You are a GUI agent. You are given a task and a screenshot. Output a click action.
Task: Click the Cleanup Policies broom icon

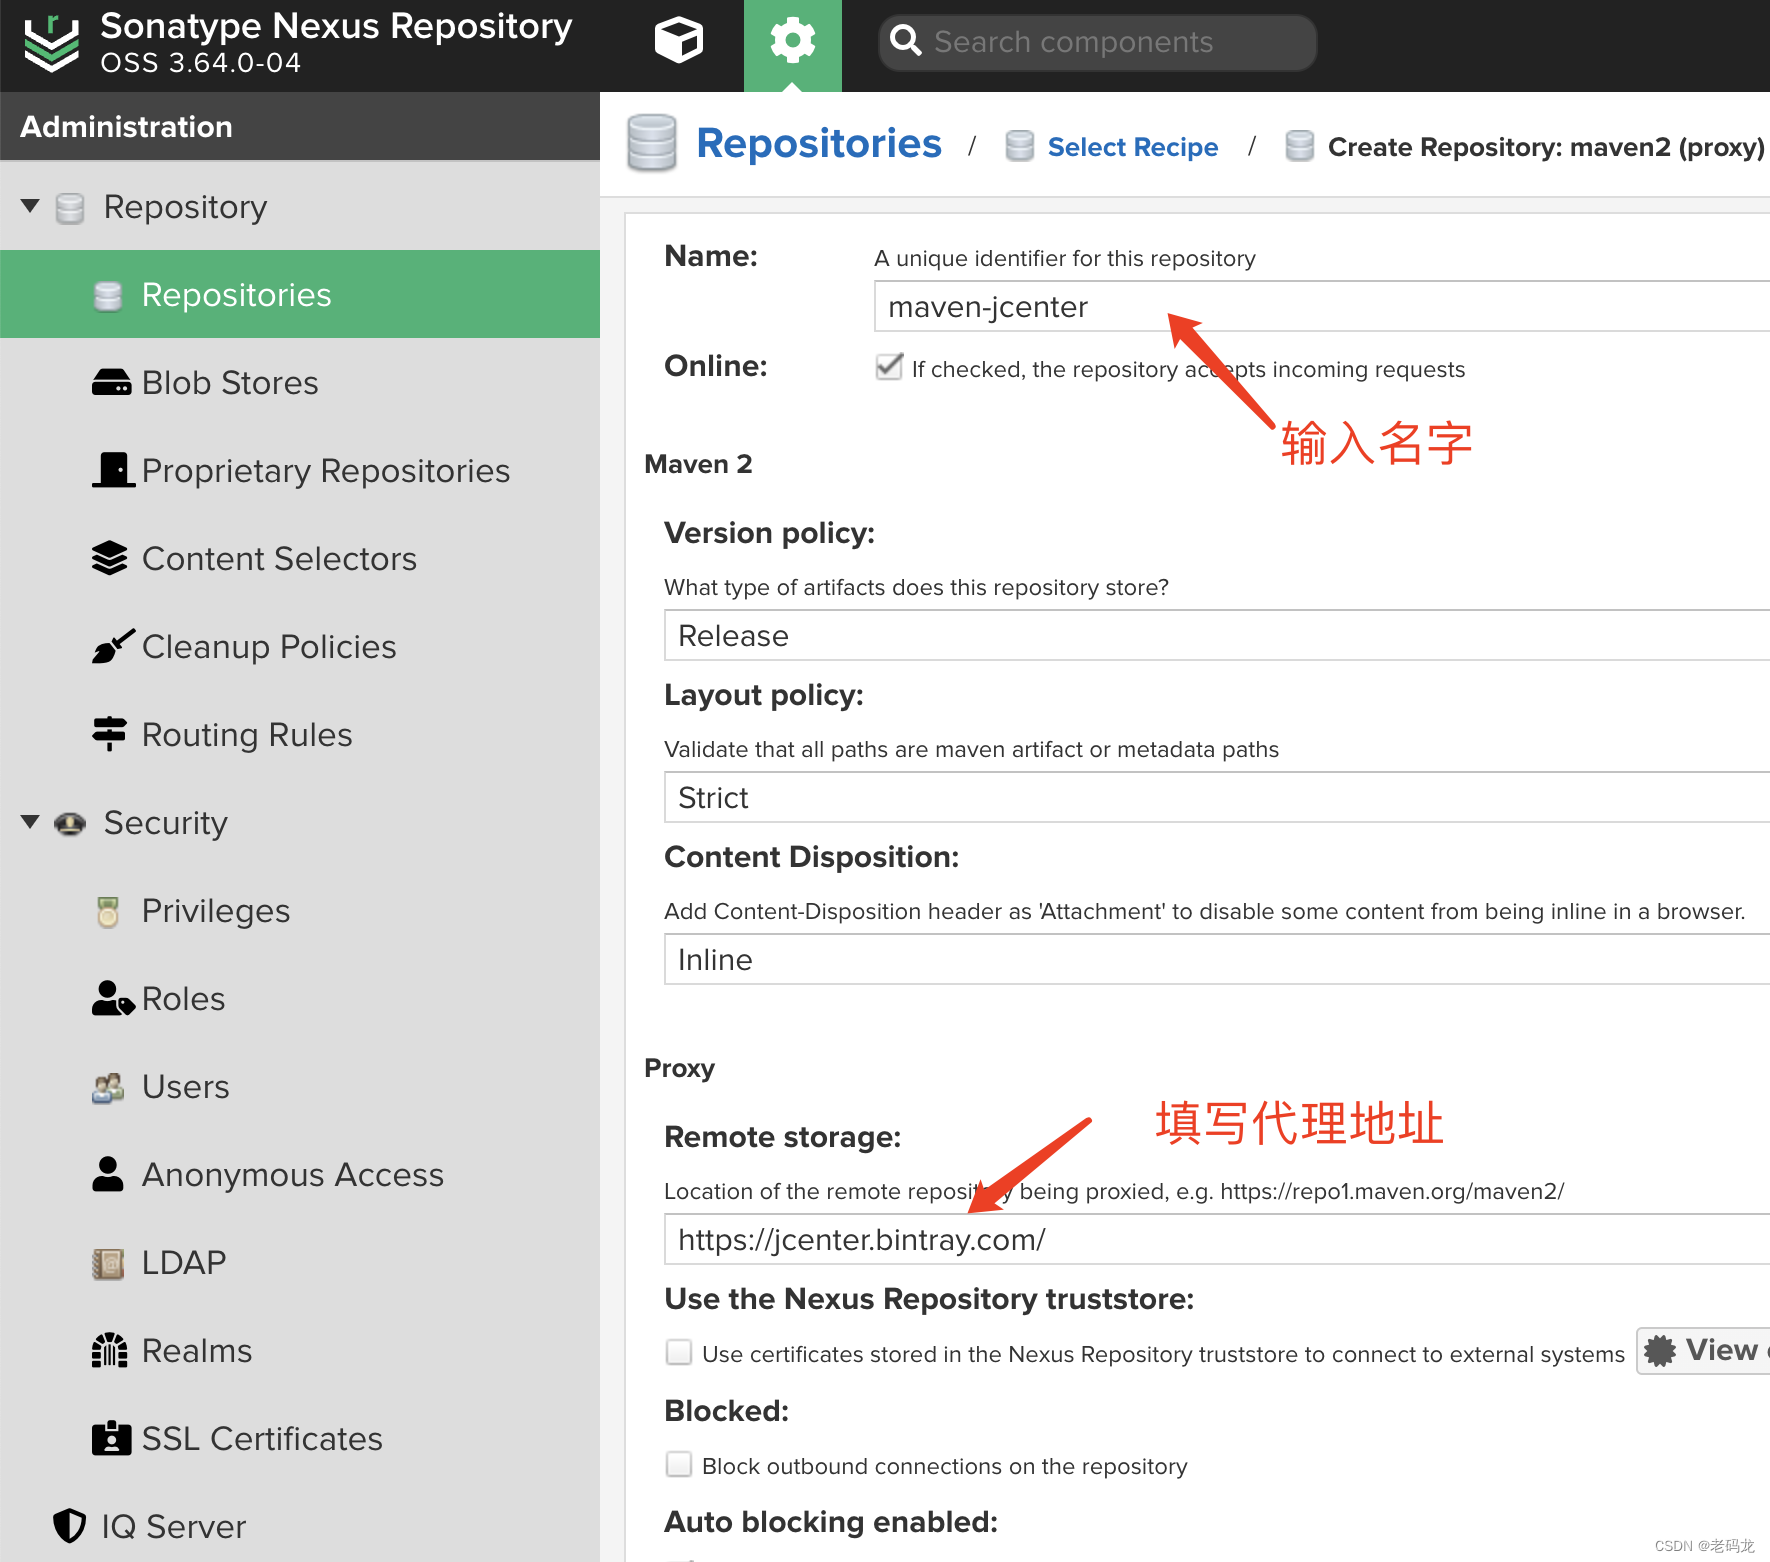[113, 646]
